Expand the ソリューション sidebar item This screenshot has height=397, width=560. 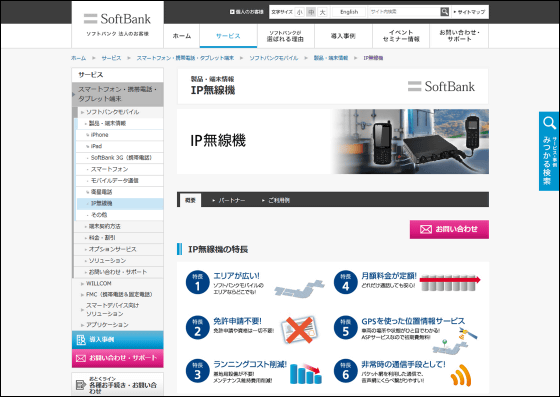pyautogui.click(x=119, y=261)
